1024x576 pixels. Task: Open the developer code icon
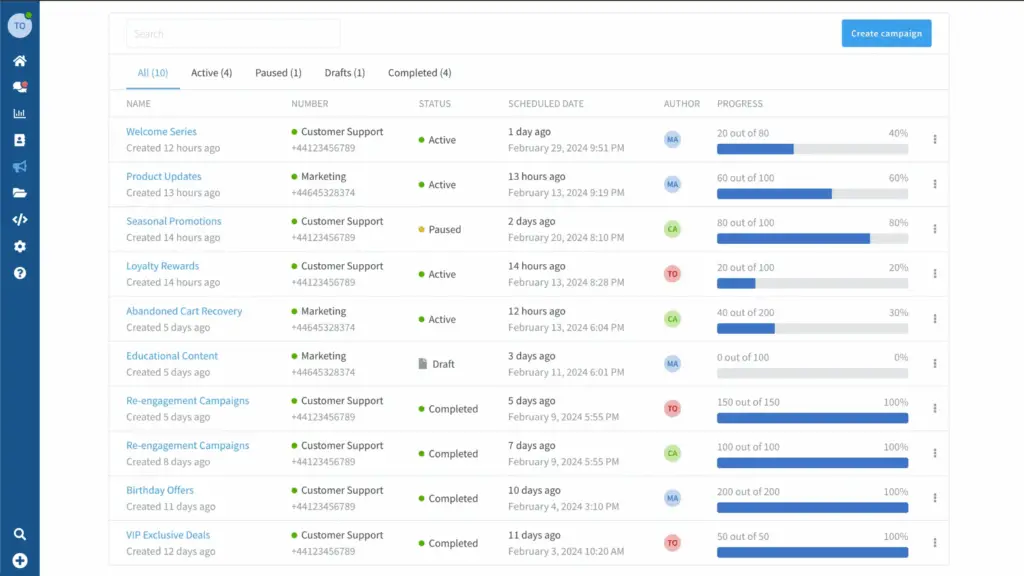coord(19,220)
